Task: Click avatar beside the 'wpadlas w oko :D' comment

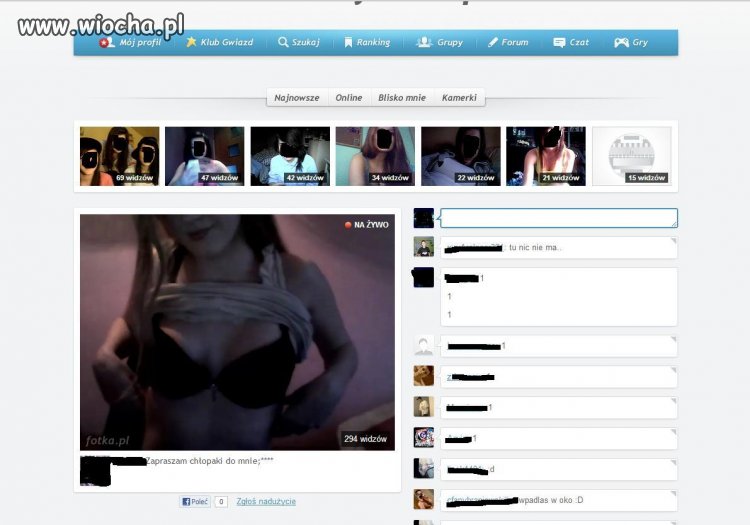Action: point(424,499)
